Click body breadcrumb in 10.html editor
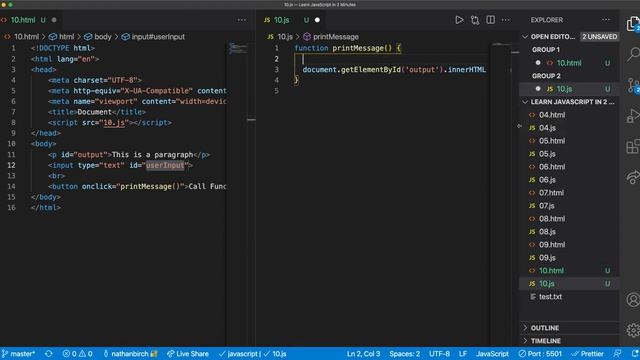Image resolution: width=640 pixels, height=360 pixels. (x=98, y=37)
